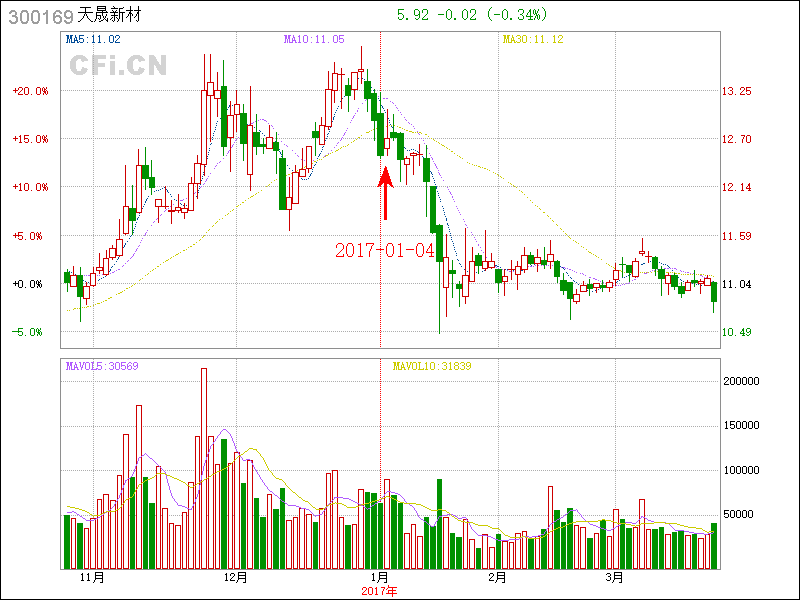Click the +20.0% percentage axis label
This screenshot has height=600, width=800.
[x=30, y=91]
